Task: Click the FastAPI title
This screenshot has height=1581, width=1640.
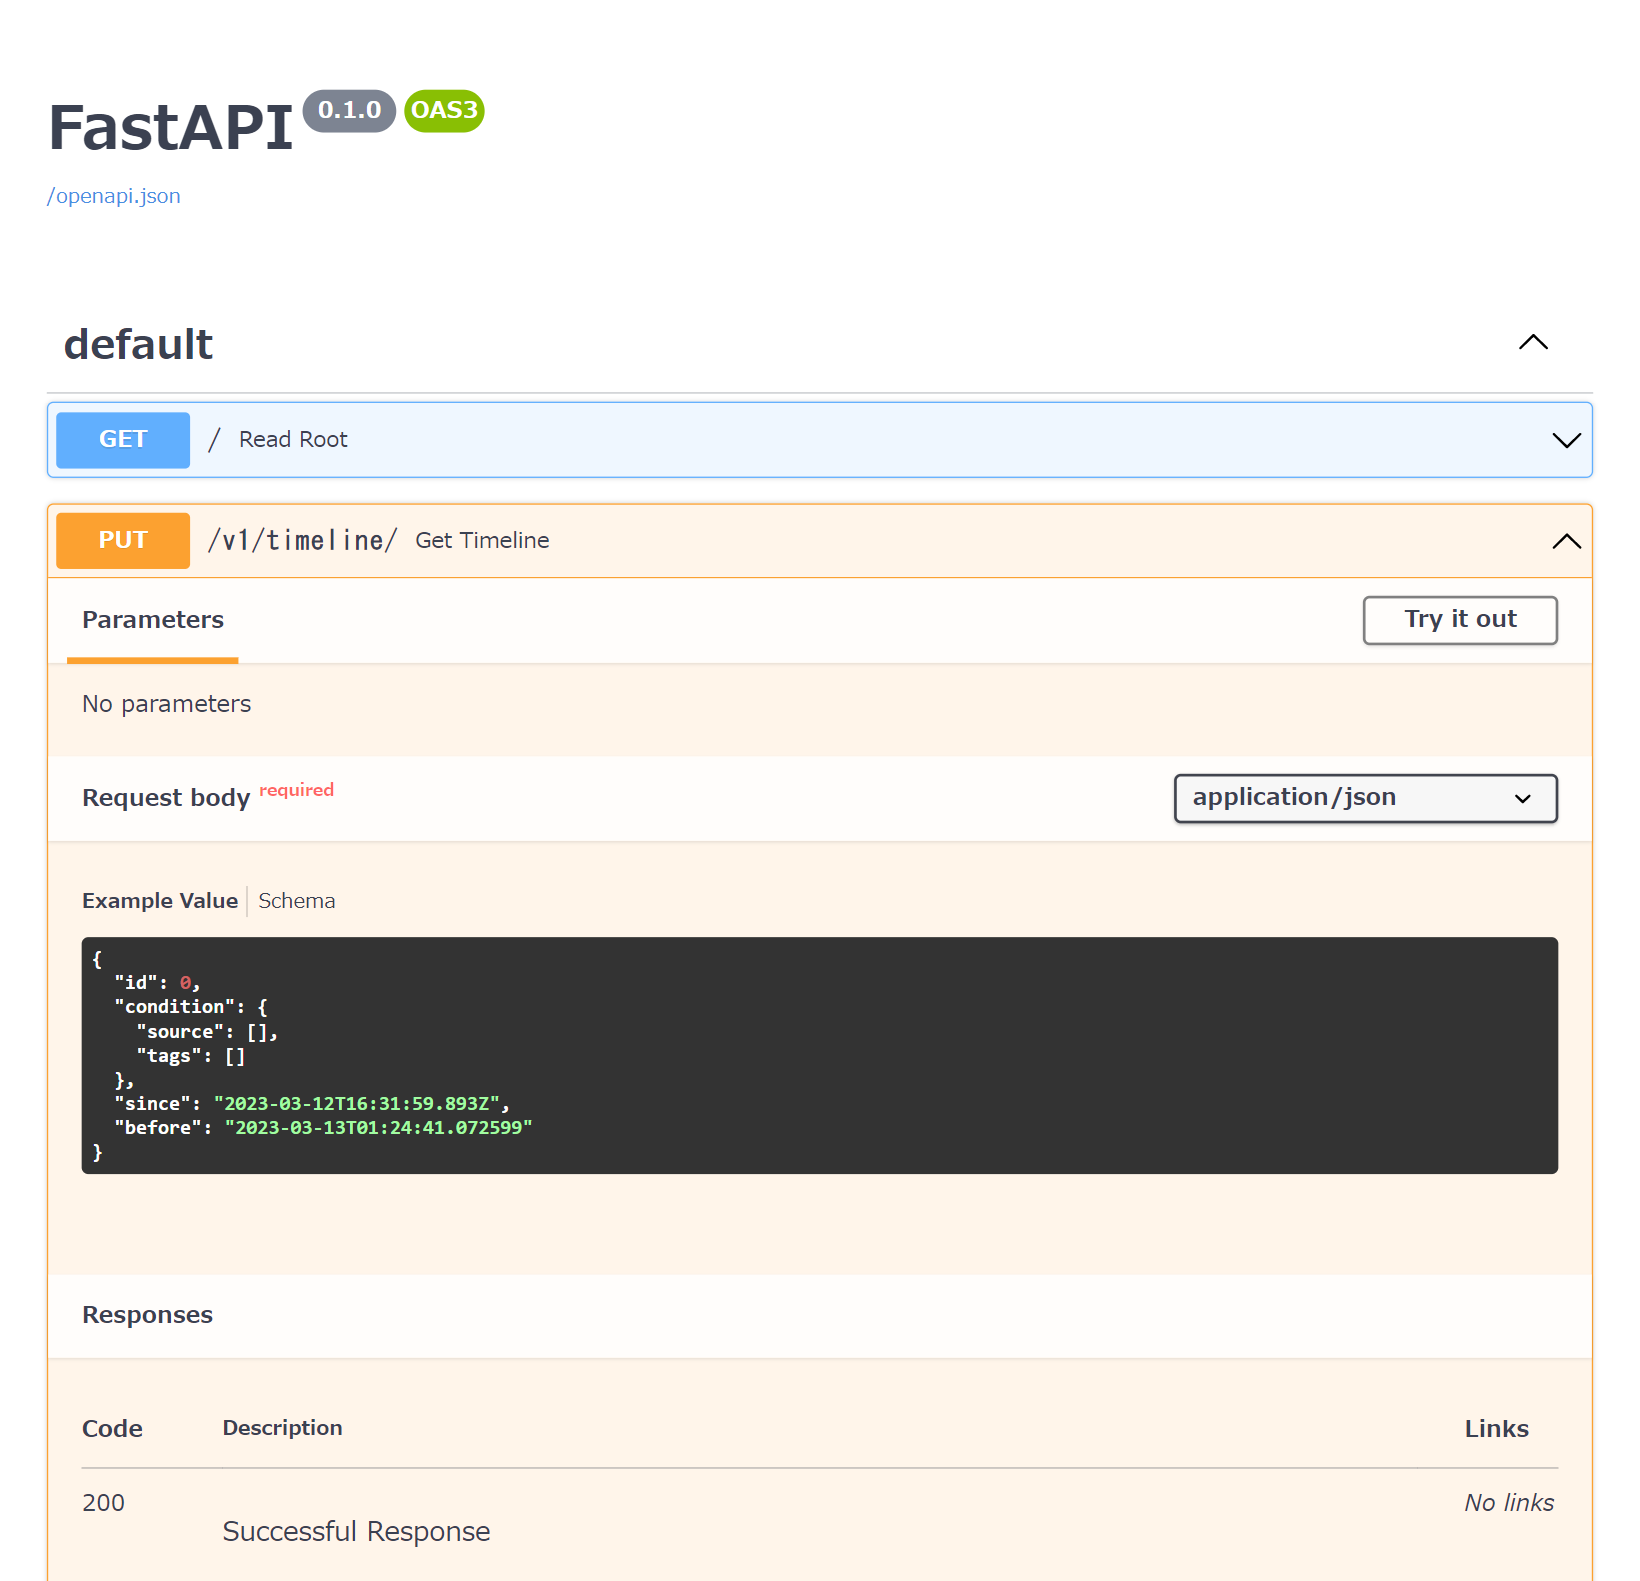Action: tap(170, 128)
